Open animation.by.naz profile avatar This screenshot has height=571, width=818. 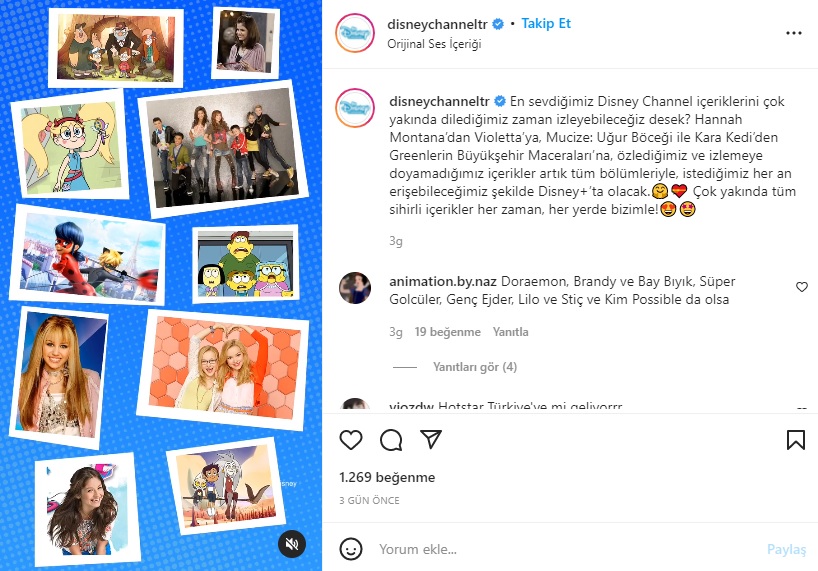(355, 288)
